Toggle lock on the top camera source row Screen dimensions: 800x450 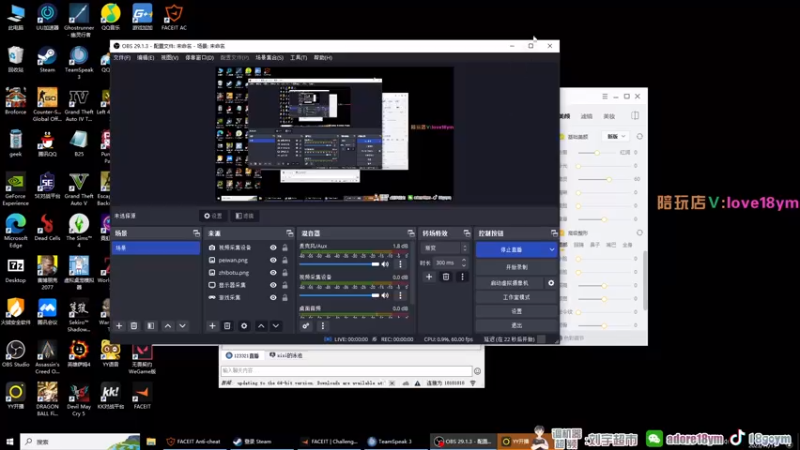[285, 247]
